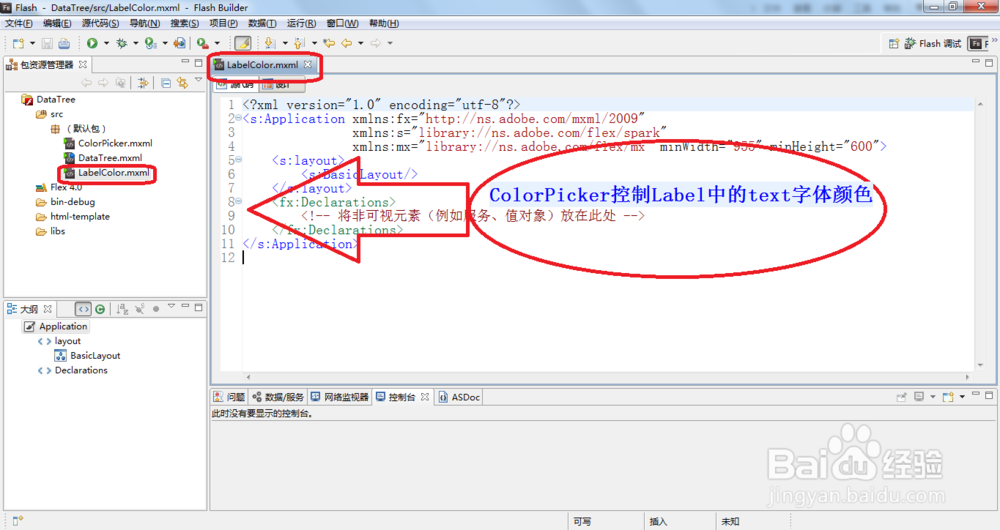The width and height of the screenshot is (1000, 530).
Task: Open the 编辑(E) menu
Action: (x=57, y=23)
